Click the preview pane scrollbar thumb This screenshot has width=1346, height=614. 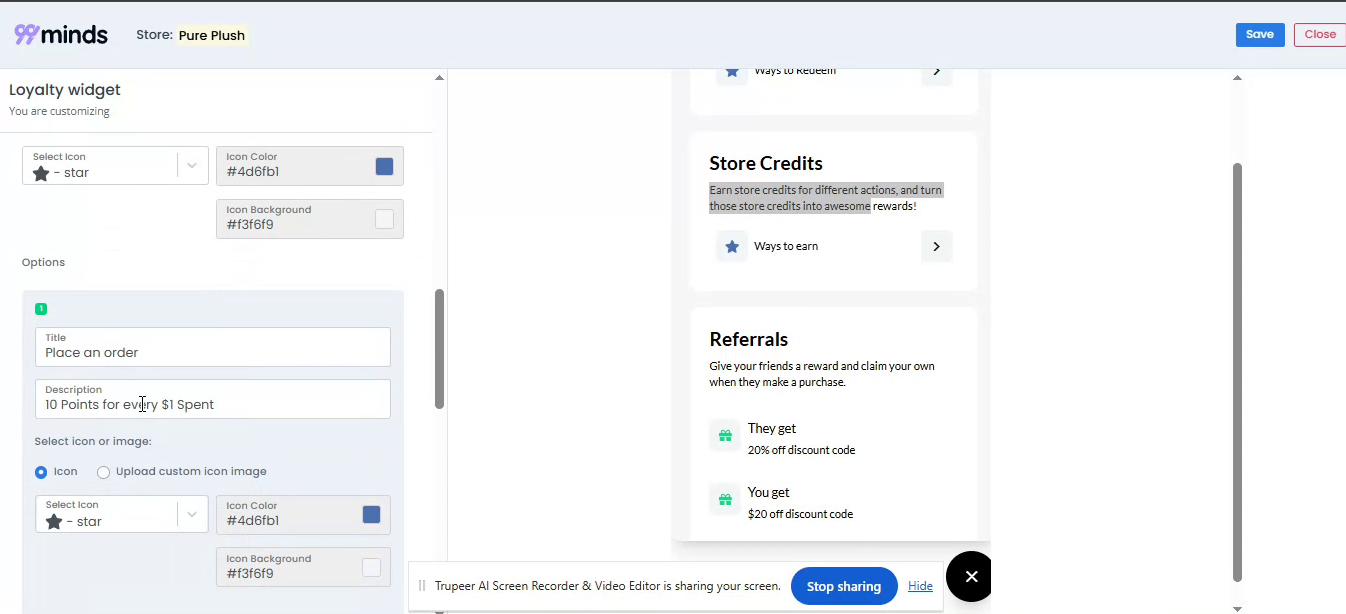[x=1237, y=372]
